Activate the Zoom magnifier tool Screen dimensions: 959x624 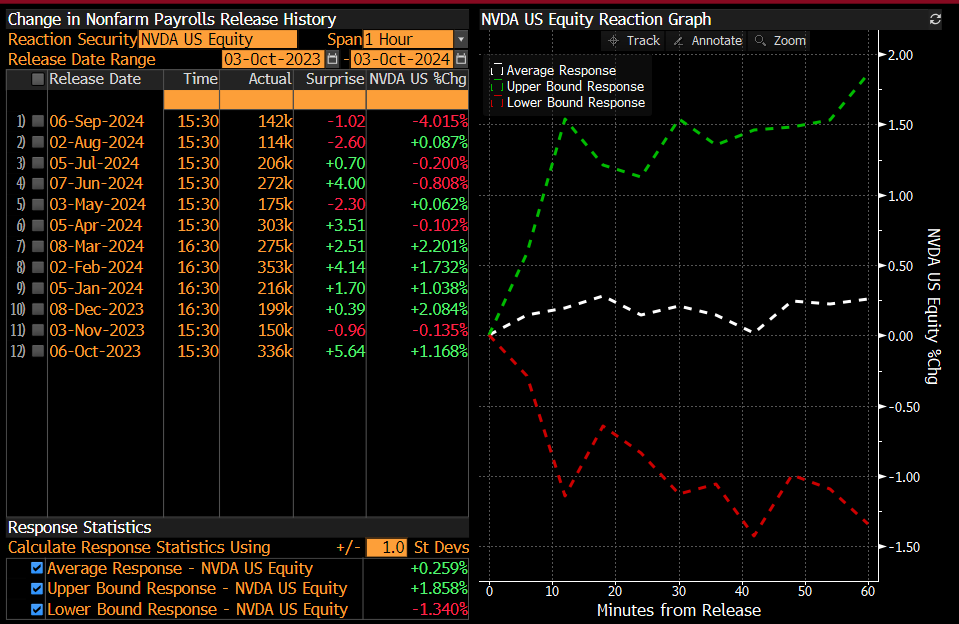click(780, 41)
